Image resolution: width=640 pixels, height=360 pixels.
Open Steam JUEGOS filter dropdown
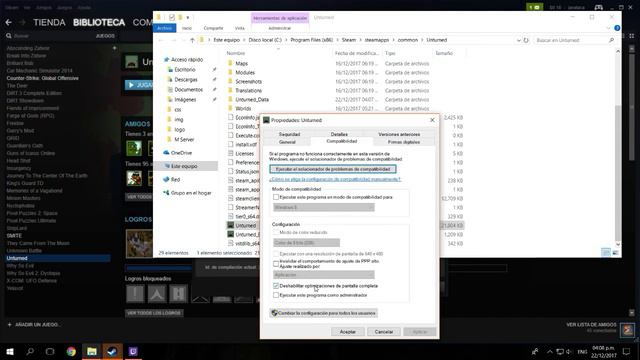(105, 36)
